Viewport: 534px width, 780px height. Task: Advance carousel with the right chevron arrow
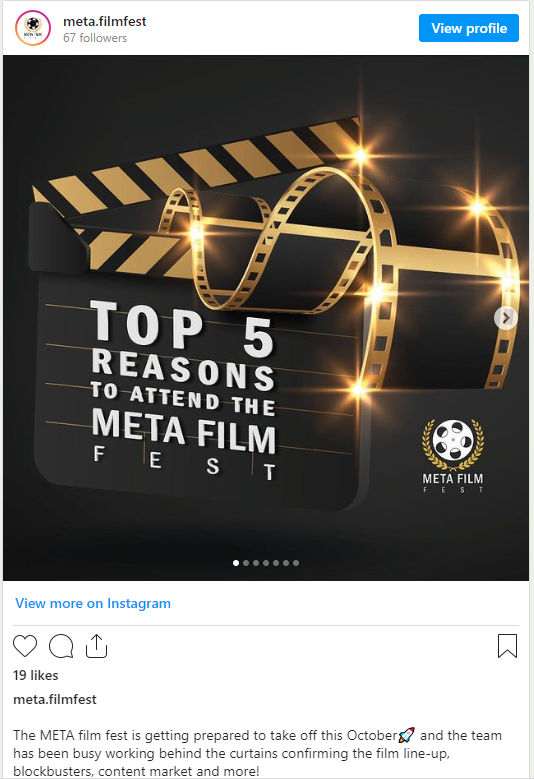pyautogui.click(x=506, y=317)
